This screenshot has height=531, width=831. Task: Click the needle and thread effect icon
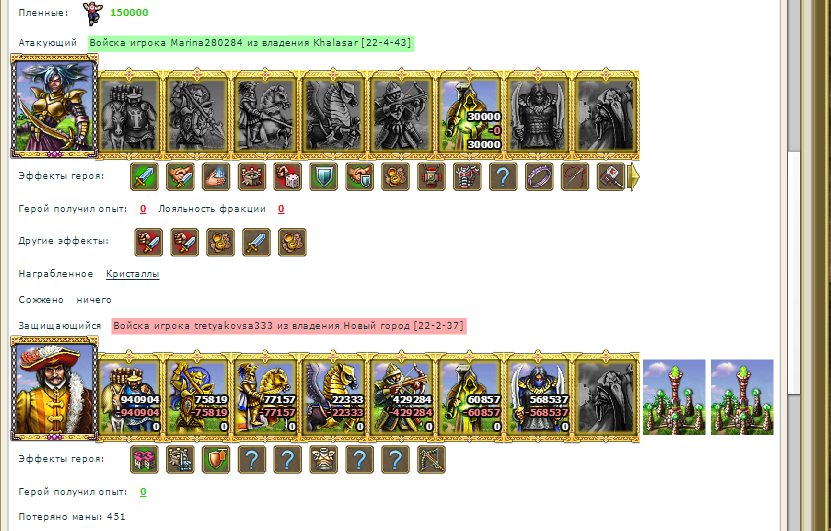click(575, 176)
